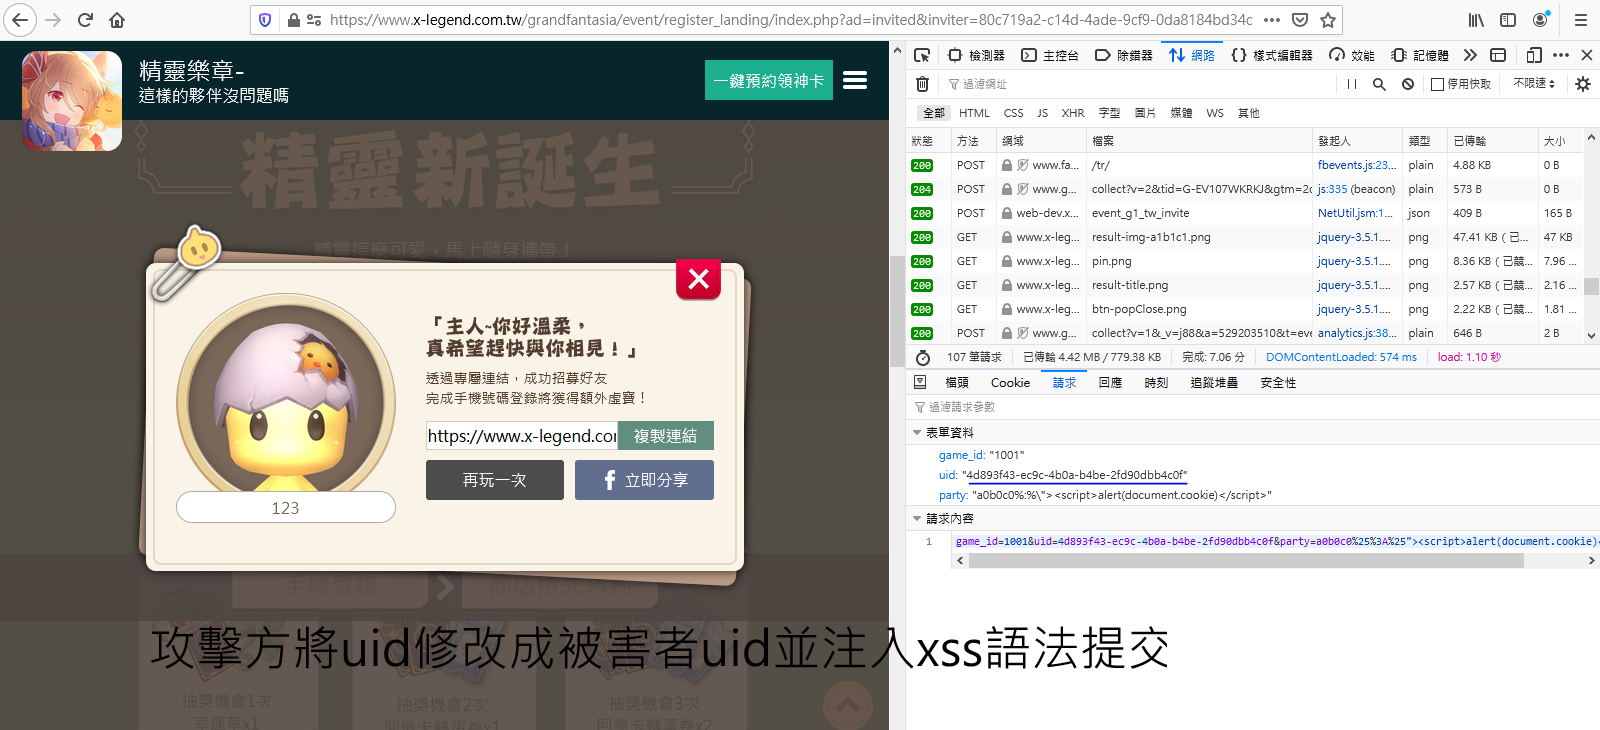Open network search with the magnifier
This screenshot has height=730, width=1600.
[x=1379, y=84]
